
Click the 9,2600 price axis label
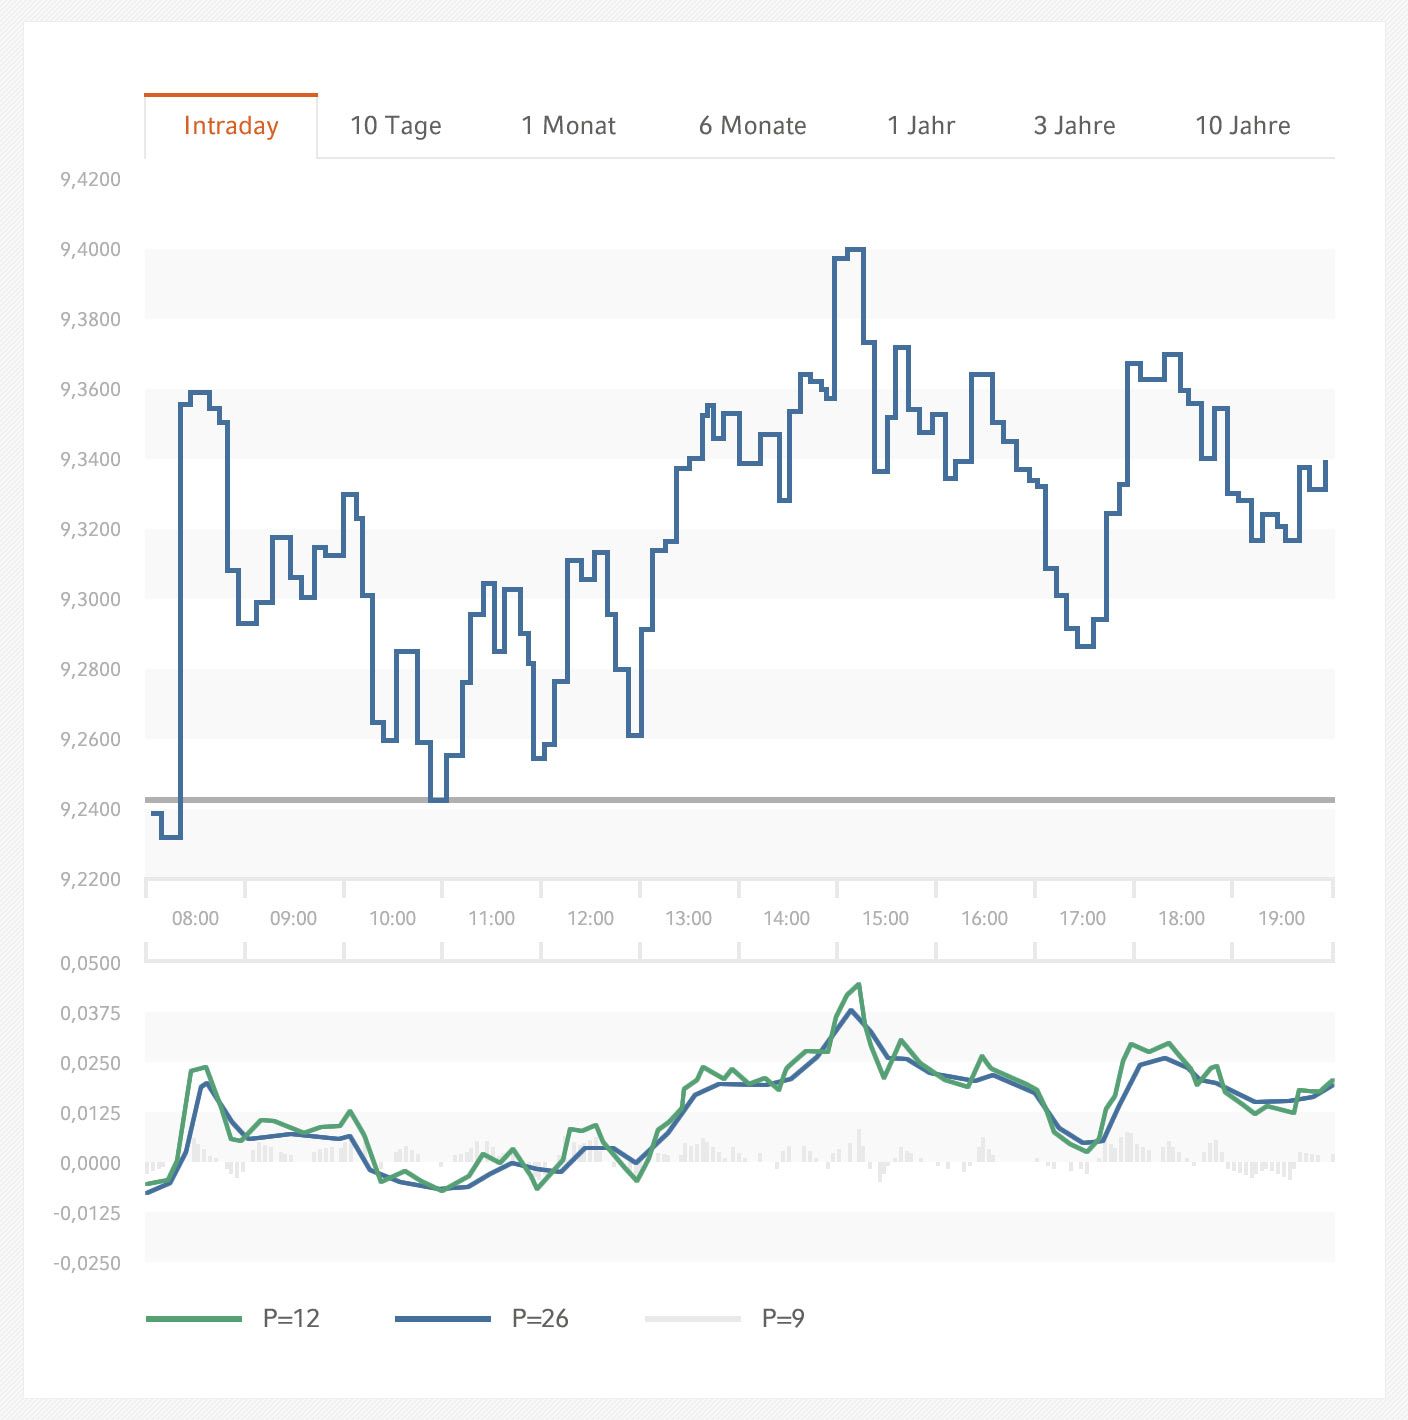pos(90,740)
